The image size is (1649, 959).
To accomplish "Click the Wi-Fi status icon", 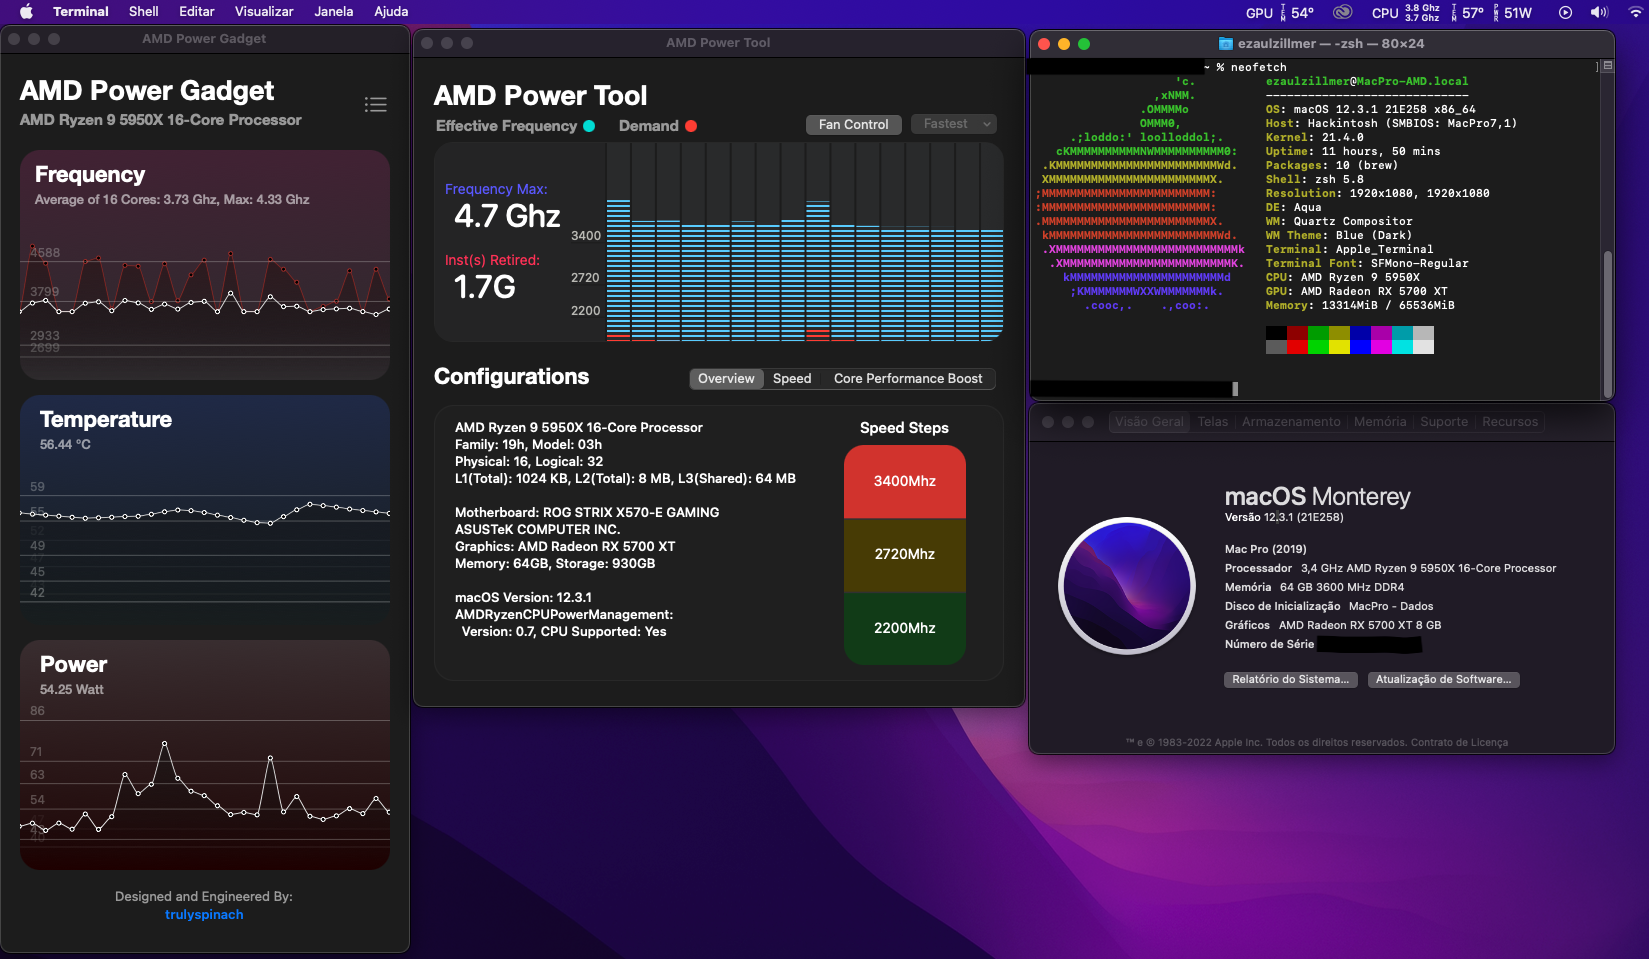I will pyautogui.click(x=1635, y=12).
